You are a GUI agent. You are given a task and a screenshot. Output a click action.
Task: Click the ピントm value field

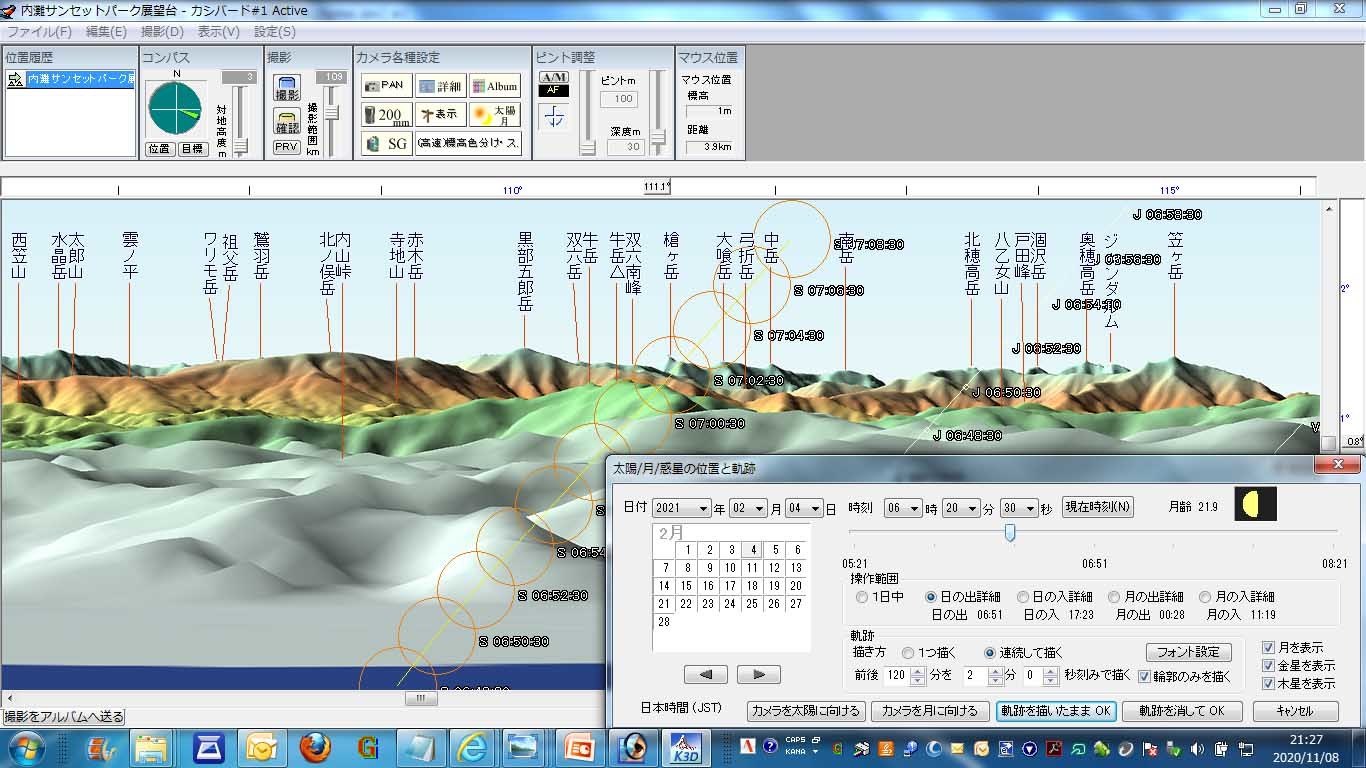[620, 99]
